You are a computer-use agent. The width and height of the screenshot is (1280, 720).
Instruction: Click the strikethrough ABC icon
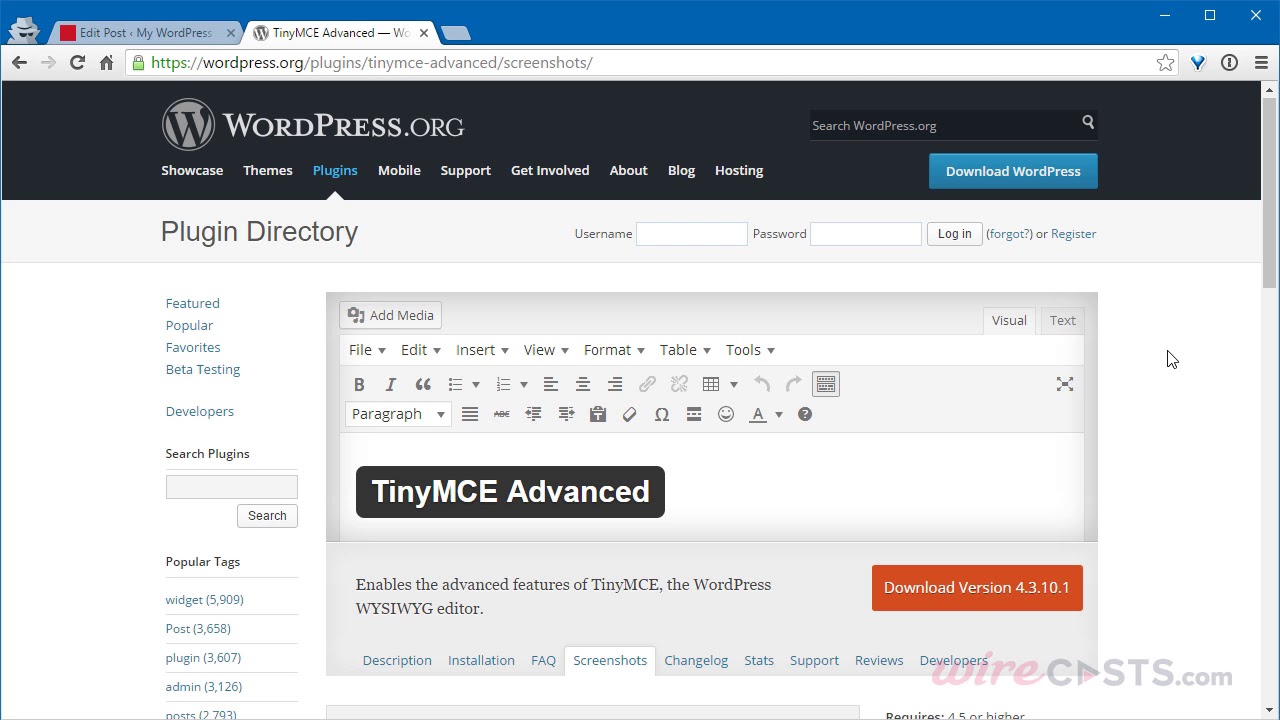click(502, 414)
